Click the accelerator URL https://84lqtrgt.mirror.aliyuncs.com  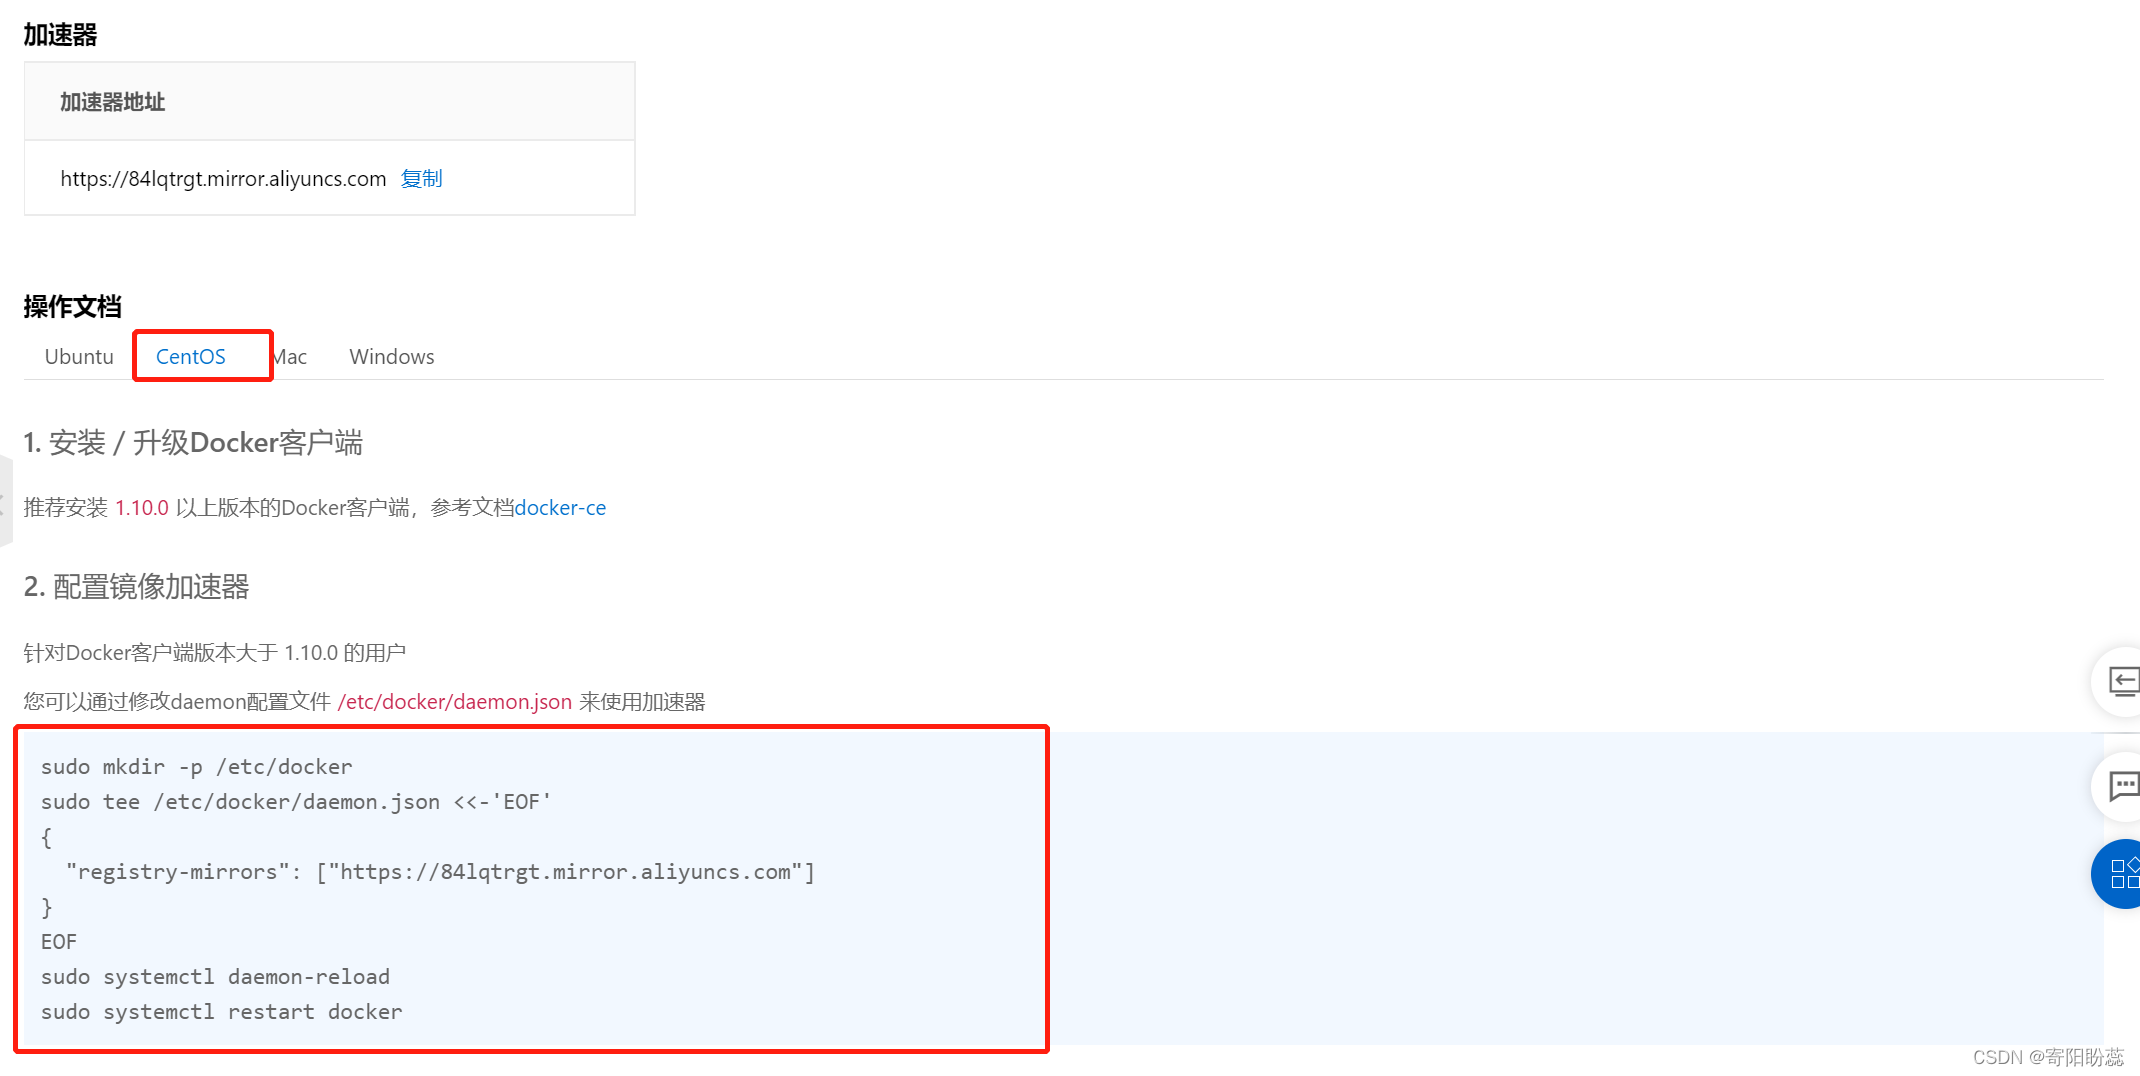(x=223, y=179)
